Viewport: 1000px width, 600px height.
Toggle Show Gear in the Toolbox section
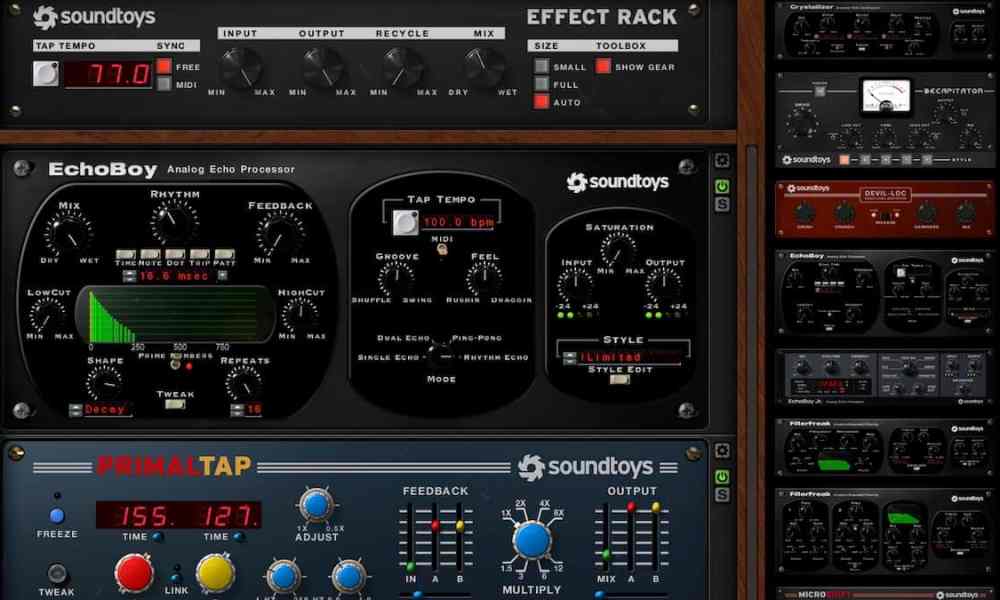pos(603,66)
